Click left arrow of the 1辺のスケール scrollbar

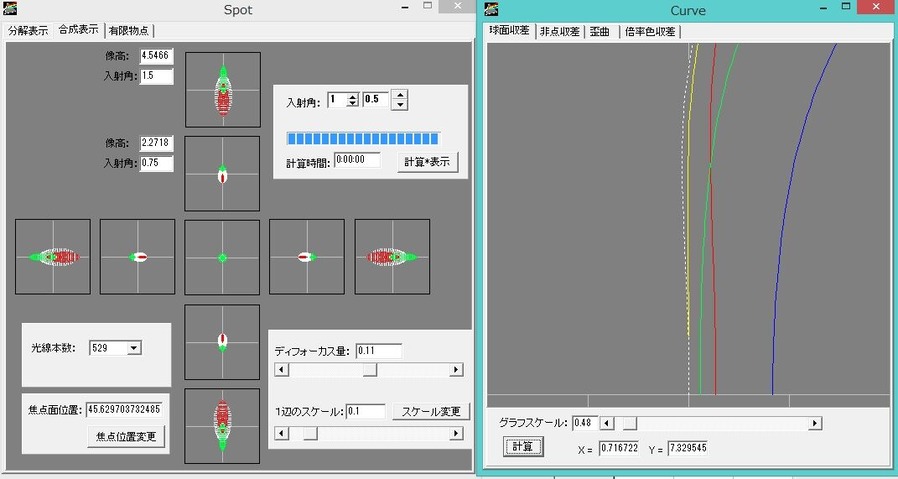click(281, 433)
